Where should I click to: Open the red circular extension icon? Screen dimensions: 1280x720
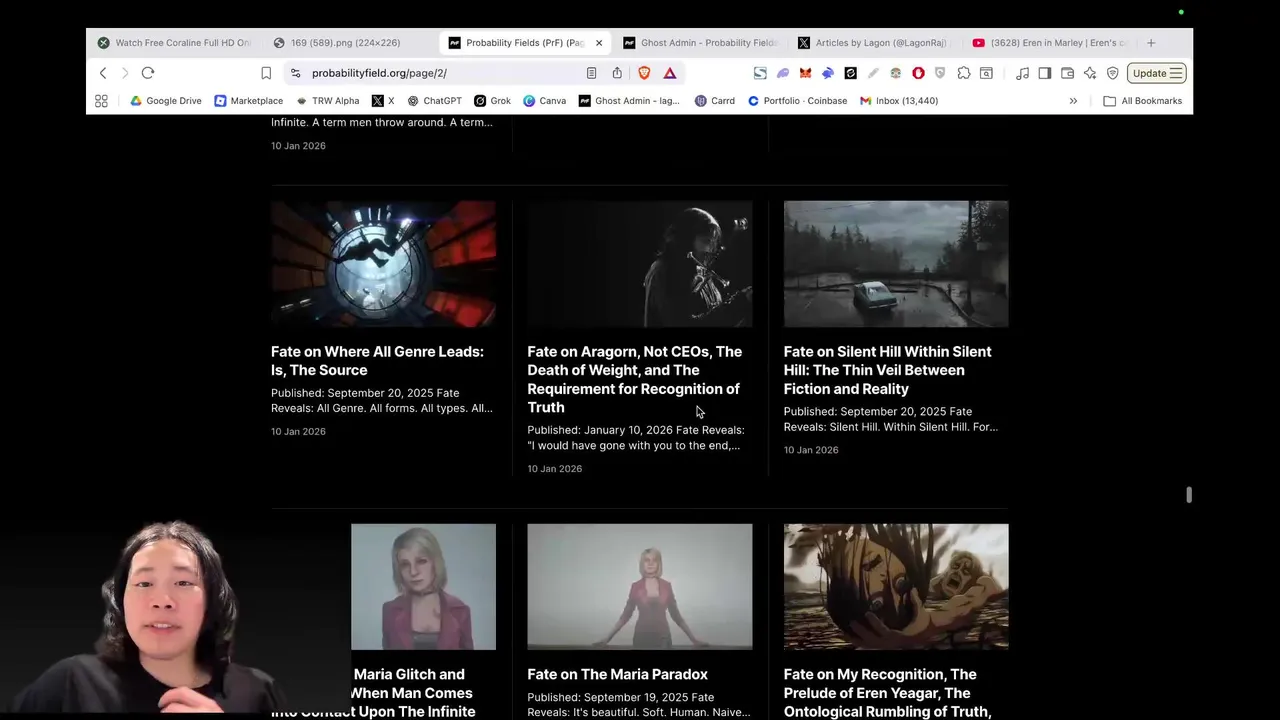[918, 73]
